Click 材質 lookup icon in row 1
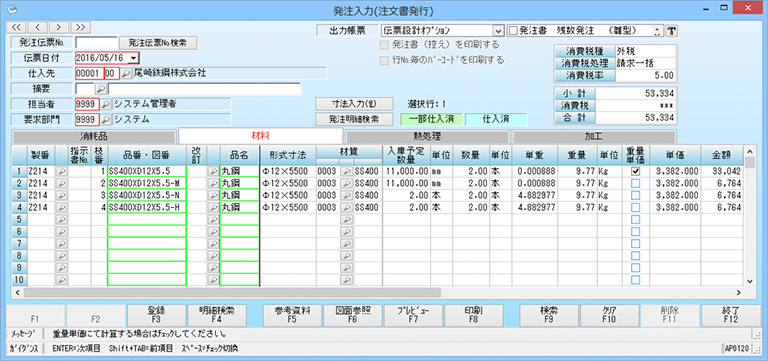Viewport: 768px width, 361px height. 347,171
